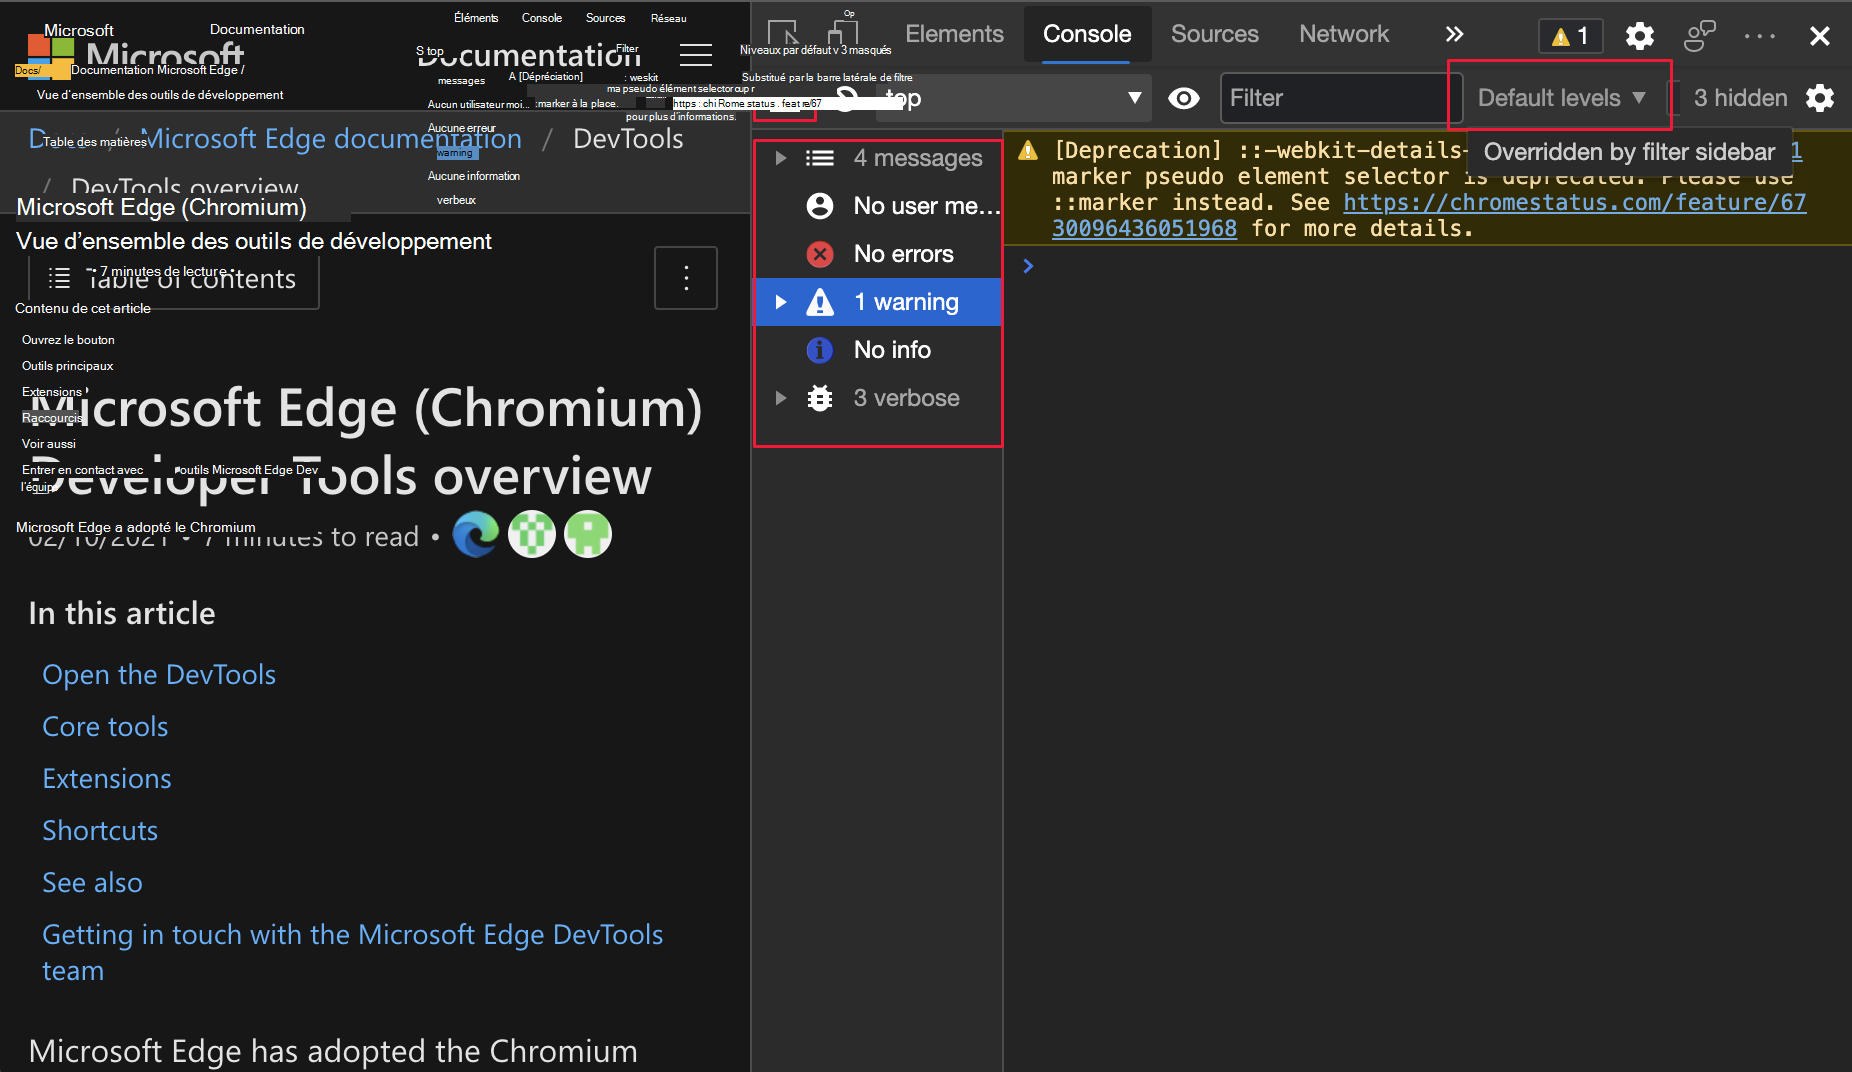Close the DevTools panel
Screen dimensions: 1852x1072
[1820, 36]
